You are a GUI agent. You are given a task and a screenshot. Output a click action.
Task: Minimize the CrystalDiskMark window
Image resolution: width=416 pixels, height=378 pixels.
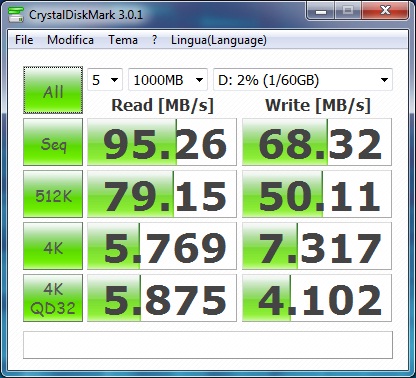pos(321,11)
